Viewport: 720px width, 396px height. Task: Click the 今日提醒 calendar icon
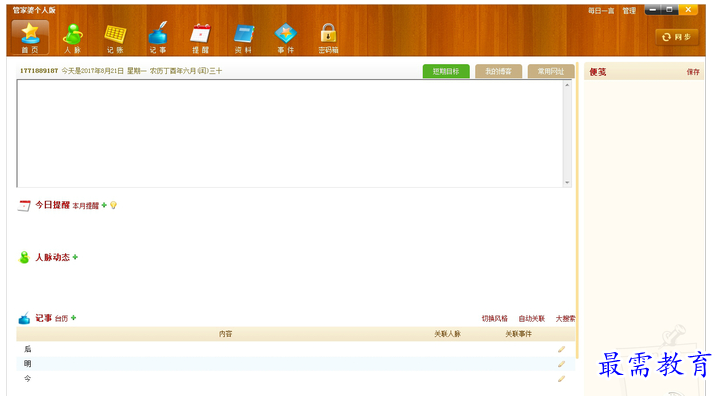point(24,205)
